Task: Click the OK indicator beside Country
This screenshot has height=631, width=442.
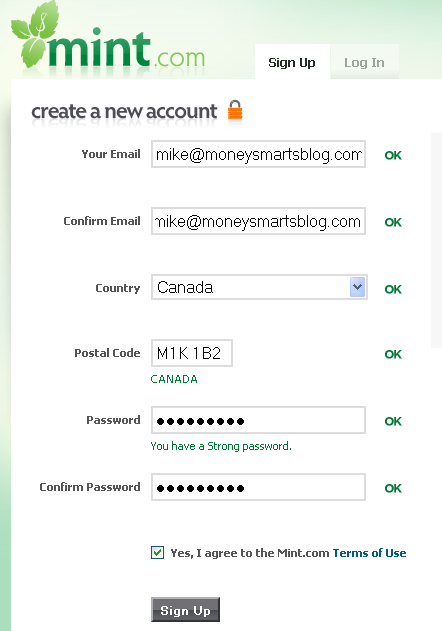Action: coord(393,289)
